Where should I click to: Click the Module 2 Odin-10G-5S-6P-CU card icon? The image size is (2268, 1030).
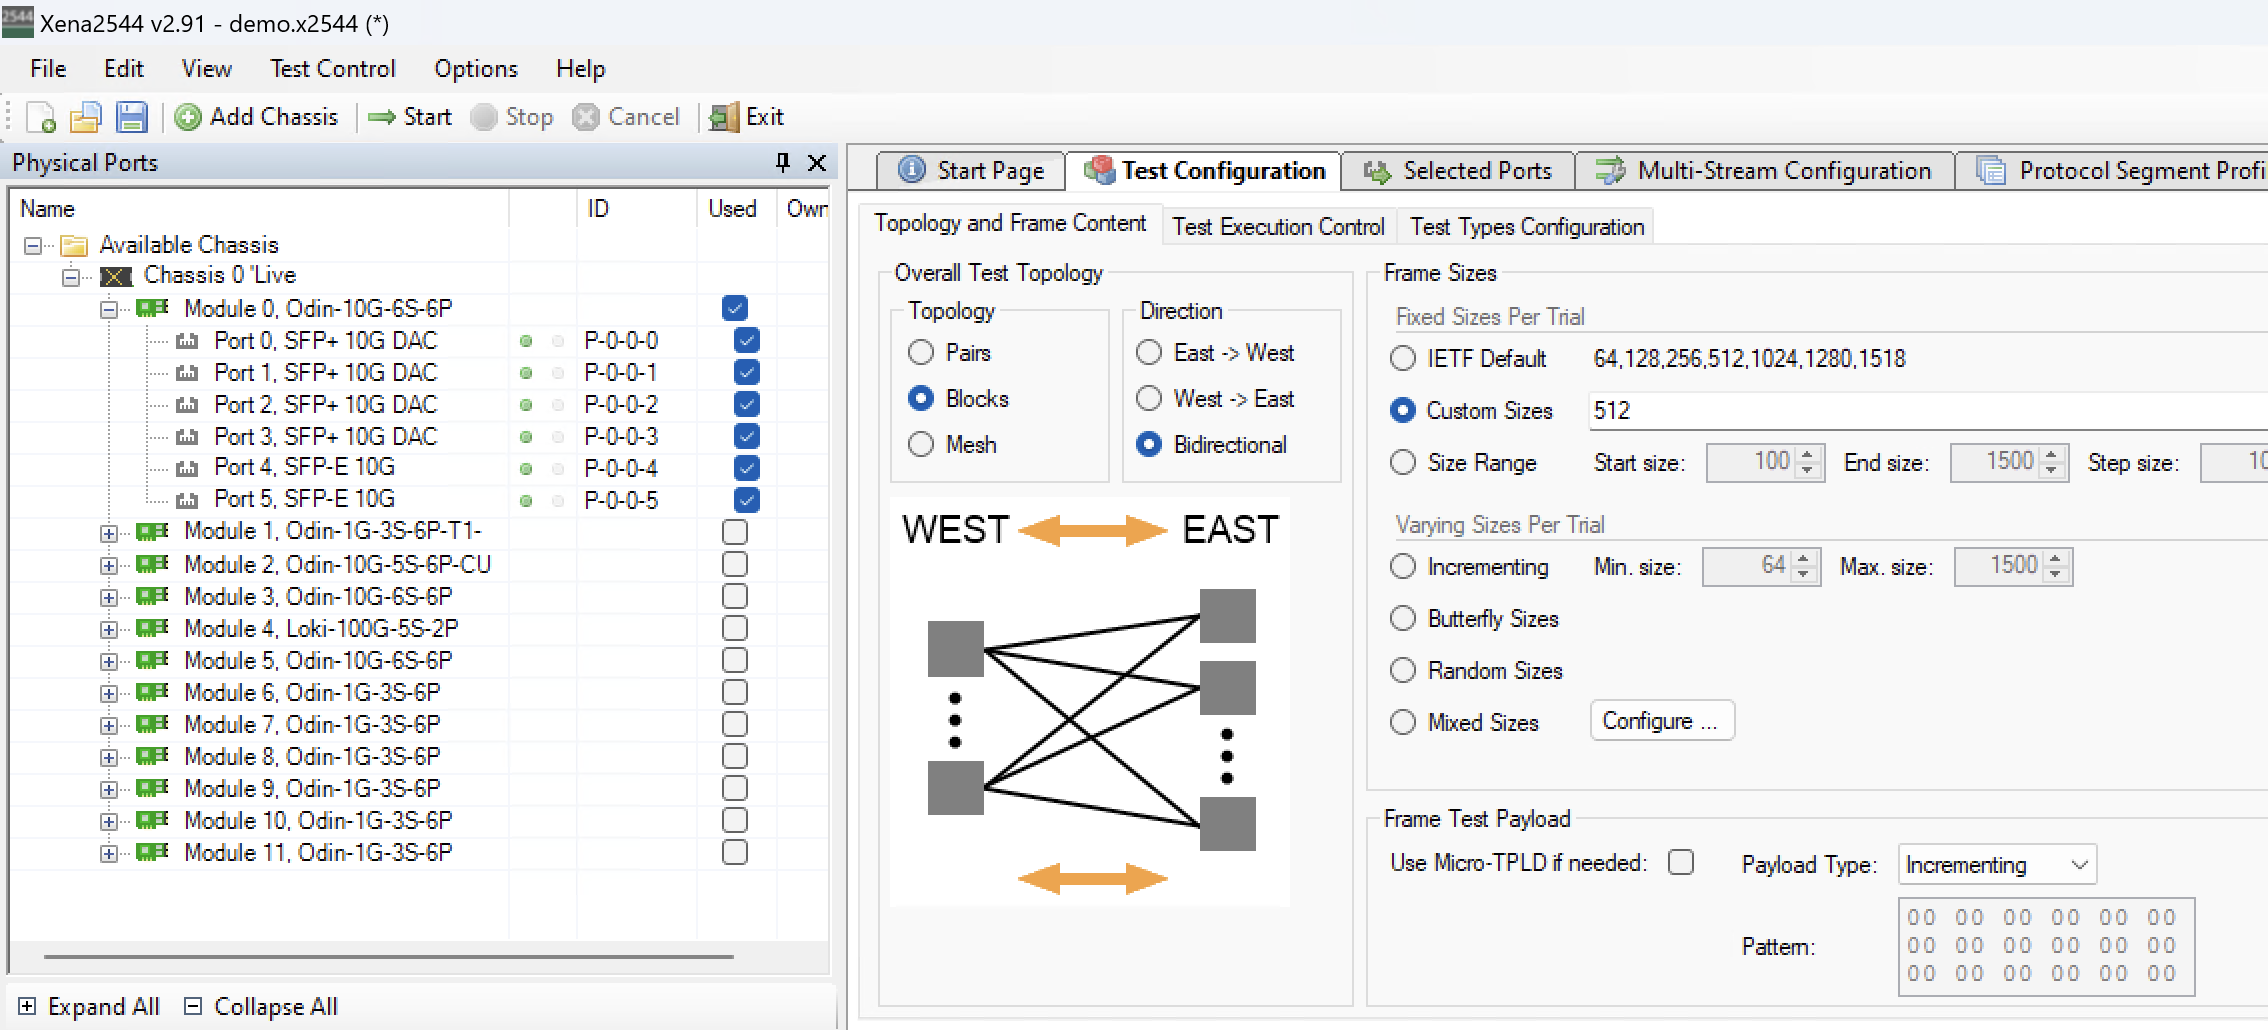tap(152, 564)
